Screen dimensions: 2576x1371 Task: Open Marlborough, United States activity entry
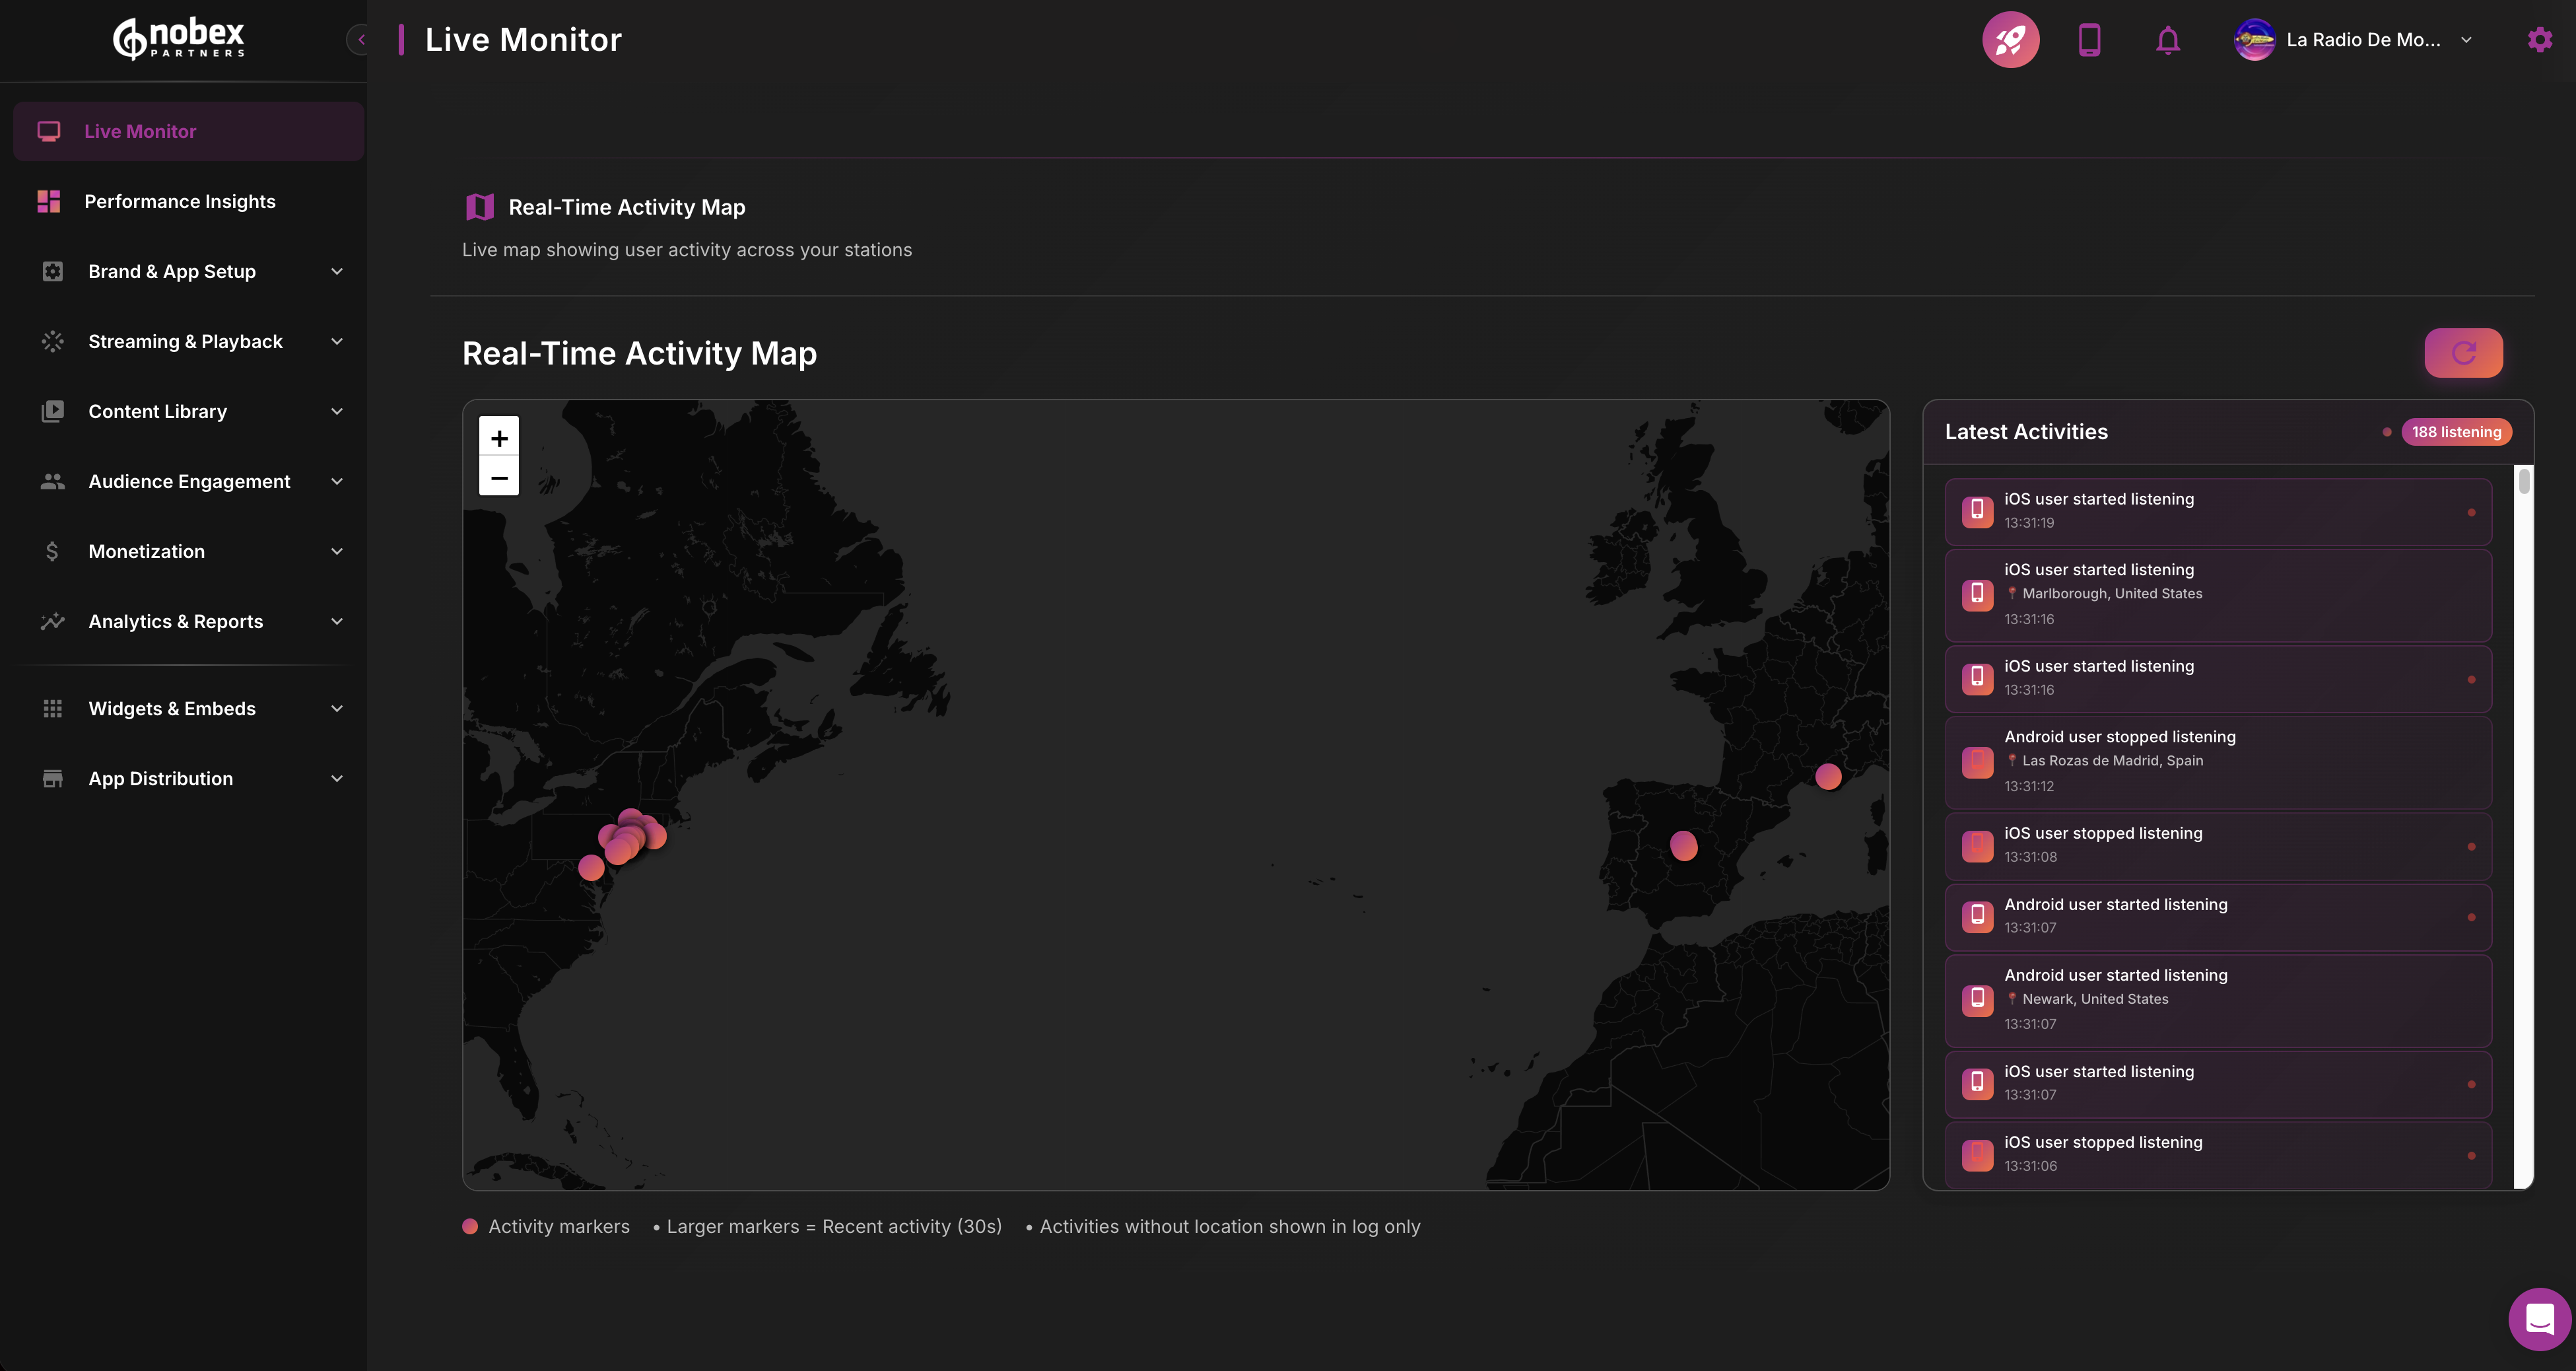[x=2217, y=594]
